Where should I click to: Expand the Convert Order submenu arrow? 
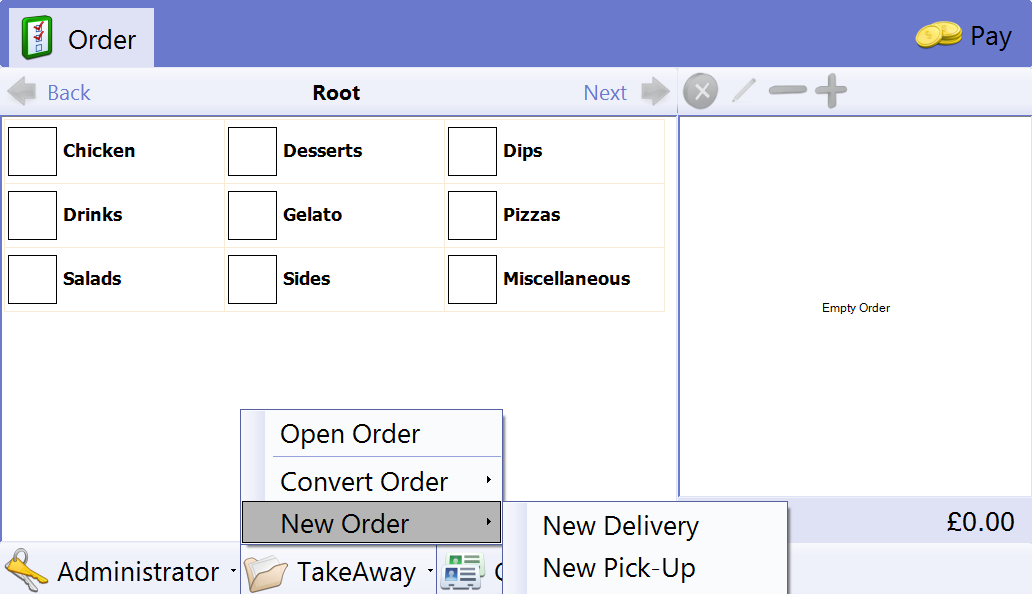click(489, 481)
